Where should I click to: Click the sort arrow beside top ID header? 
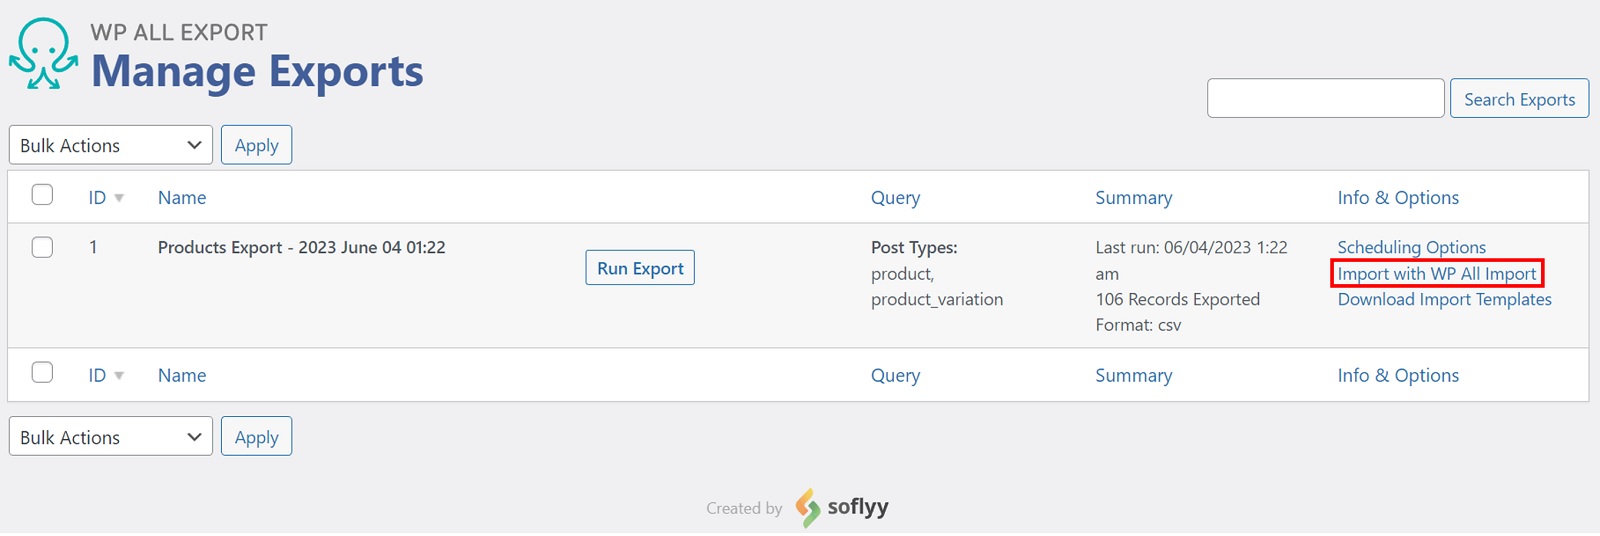tap(119, 198)
